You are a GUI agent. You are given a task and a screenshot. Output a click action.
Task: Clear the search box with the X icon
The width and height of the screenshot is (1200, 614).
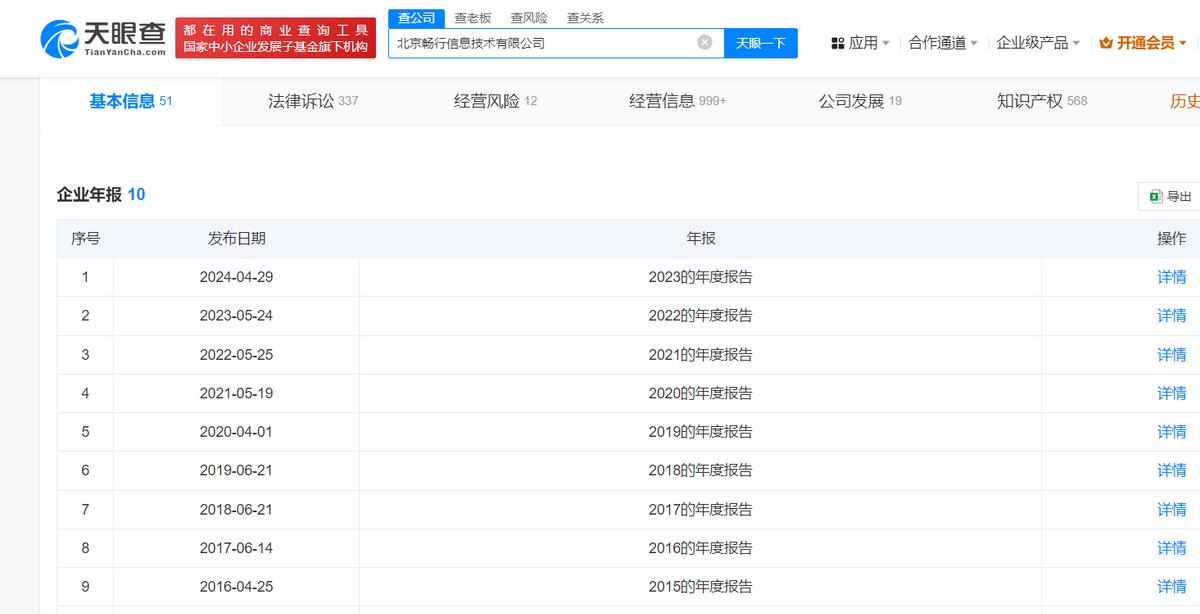click(705, 43)
